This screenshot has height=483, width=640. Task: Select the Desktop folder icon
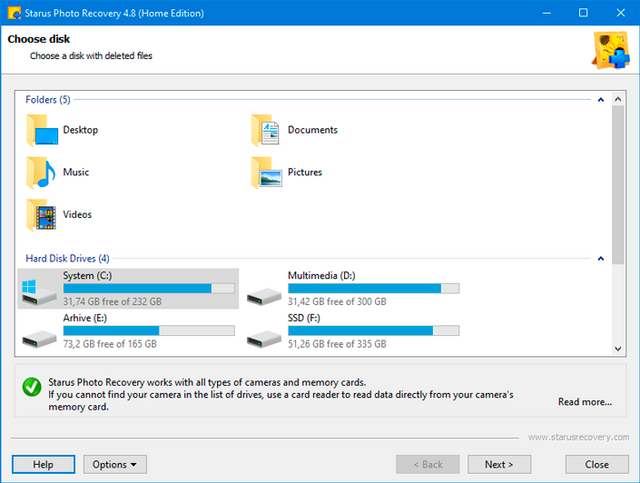coord(42,130)
